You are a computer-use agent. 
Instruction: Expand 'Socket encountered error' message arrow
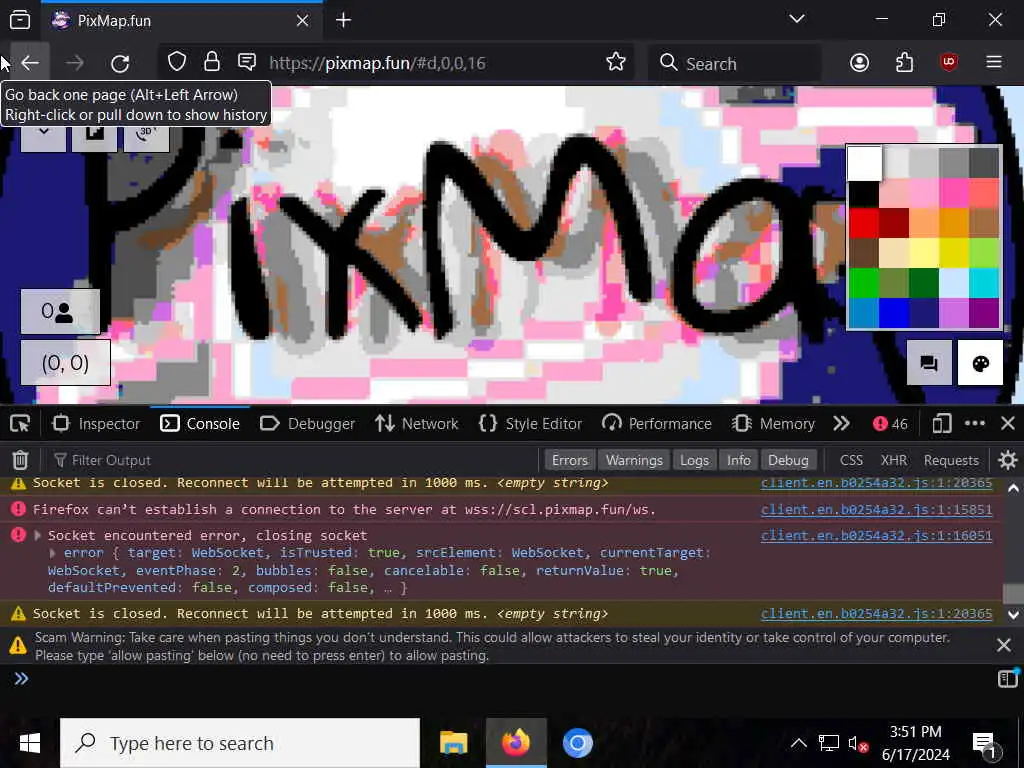click(x=37, y=536)
